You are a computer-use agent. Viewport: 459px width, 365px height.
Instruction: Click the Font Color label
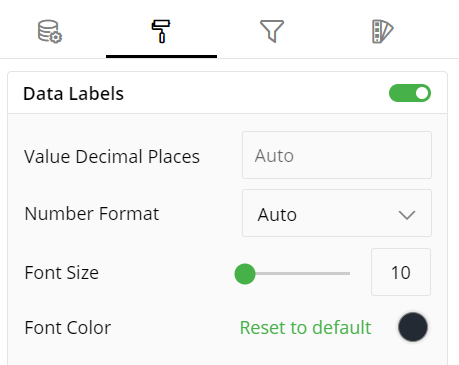click(68, 328)
